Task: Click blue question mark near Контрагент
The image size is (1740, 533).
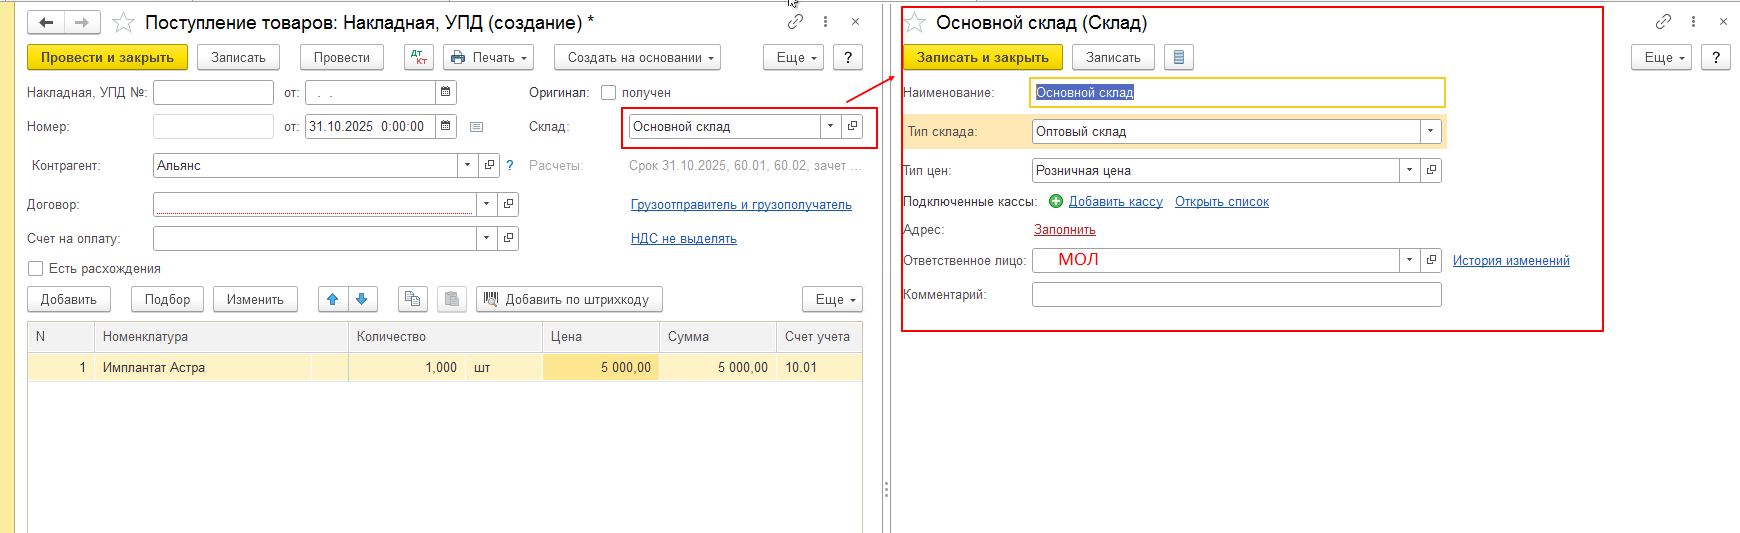Action: 510,165
